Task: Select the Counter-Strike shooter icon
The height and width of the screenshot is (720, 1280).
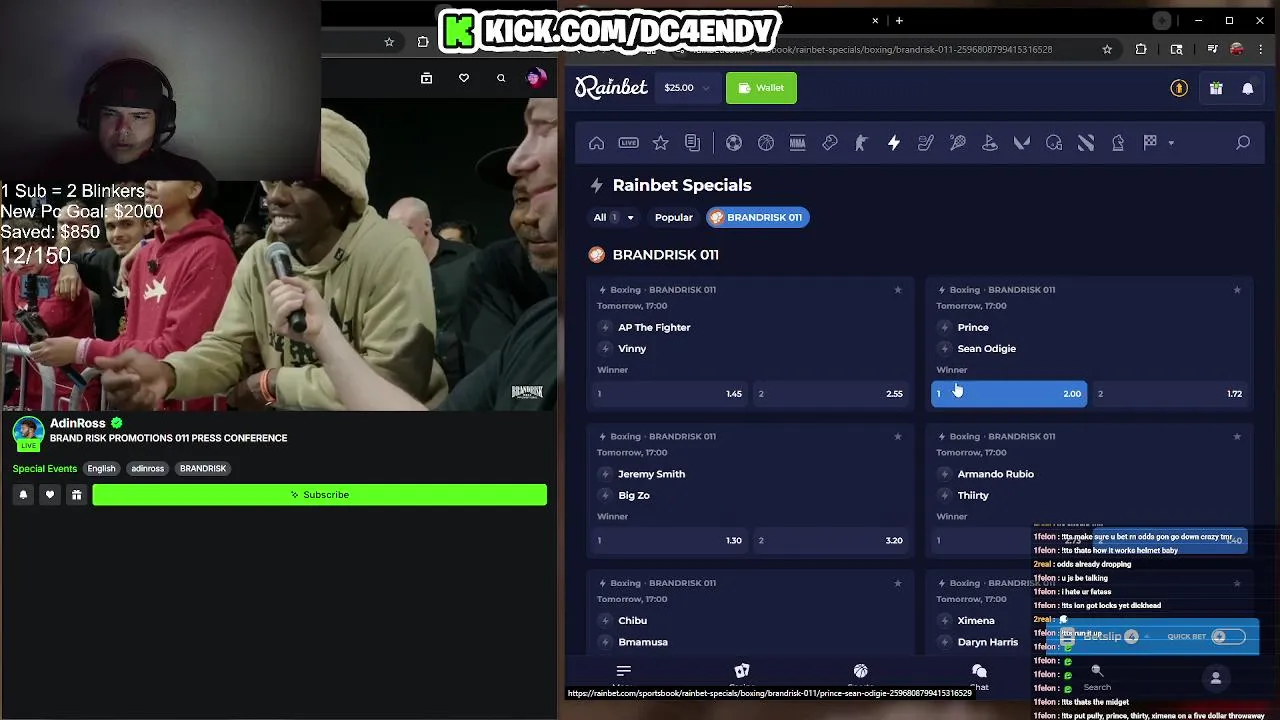Action: click(x=861, y=143)
